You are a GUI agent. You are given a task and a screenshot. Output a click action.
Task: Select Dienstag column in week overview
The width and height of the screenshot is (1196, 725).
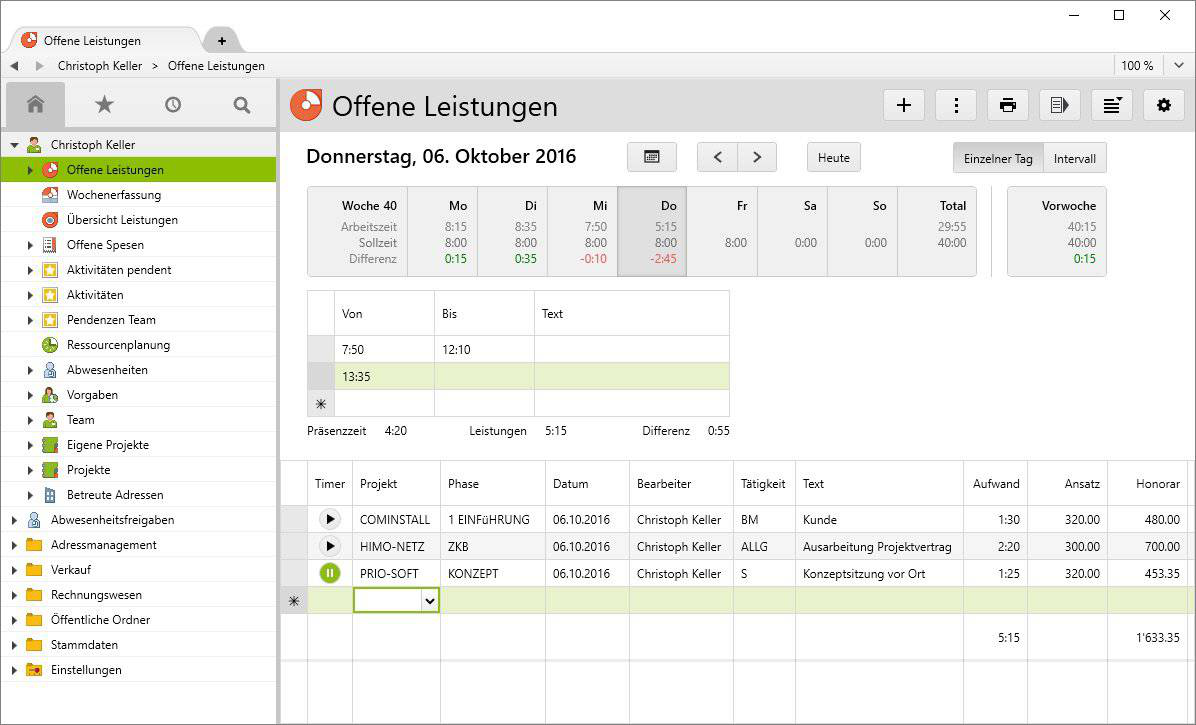[x=513, y=231]
